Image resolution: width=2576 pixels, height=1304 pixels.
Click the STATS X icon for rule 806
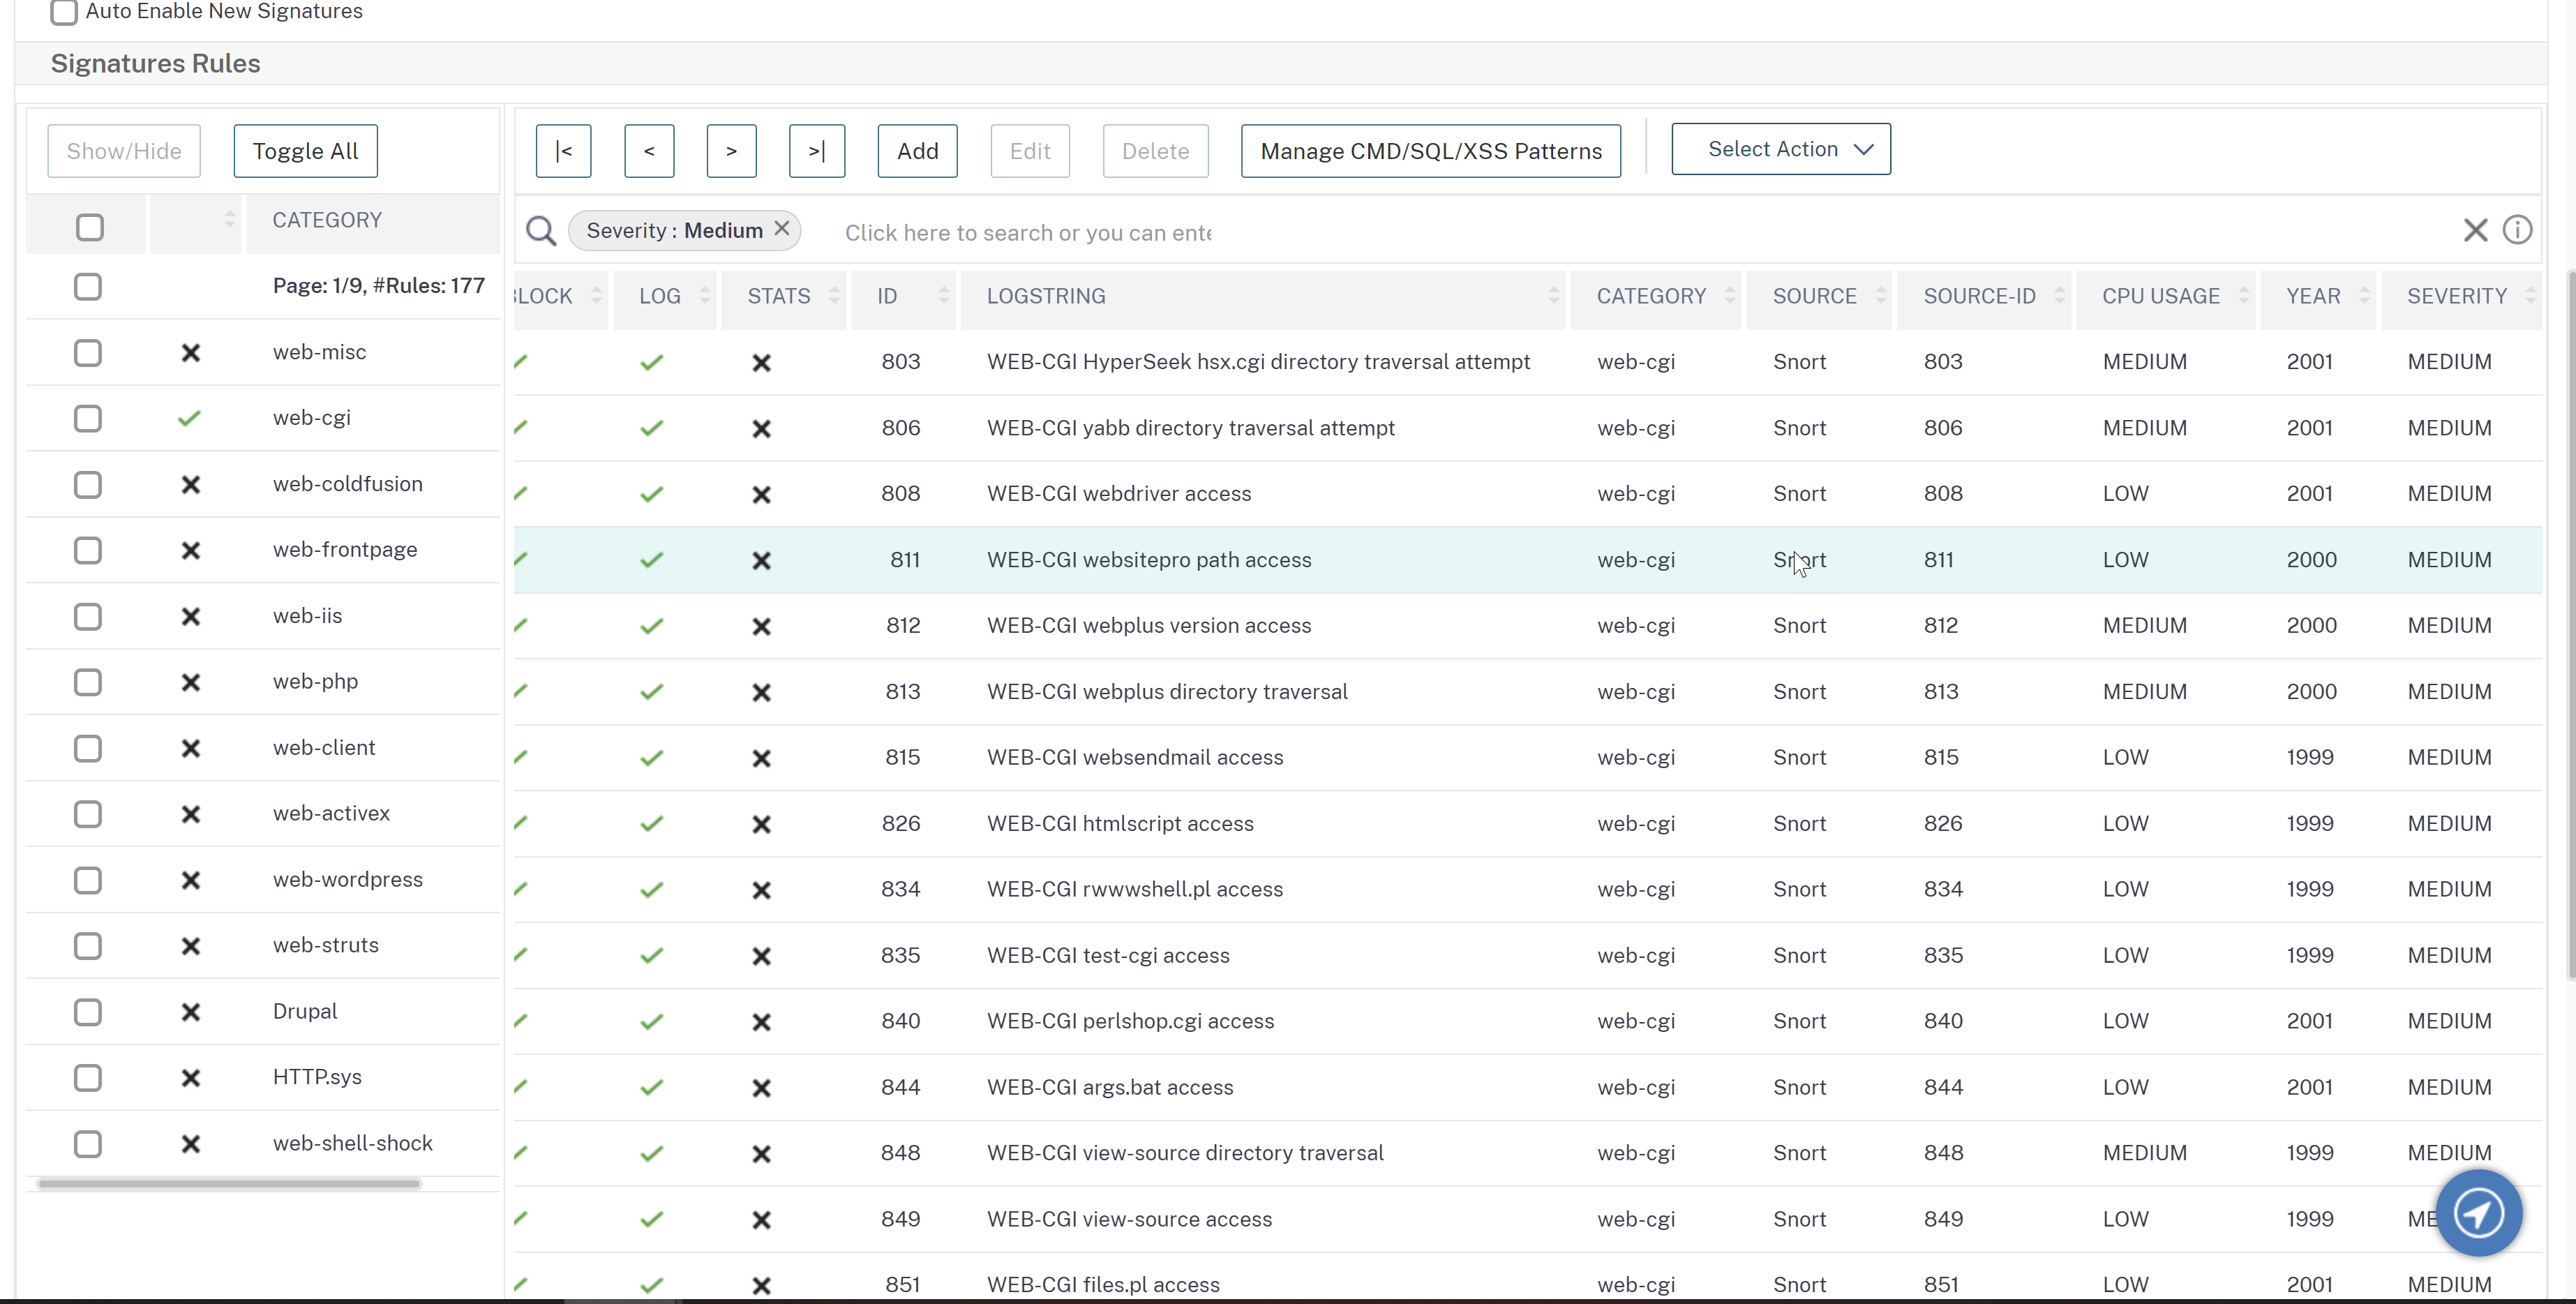(x=761, y=428)
